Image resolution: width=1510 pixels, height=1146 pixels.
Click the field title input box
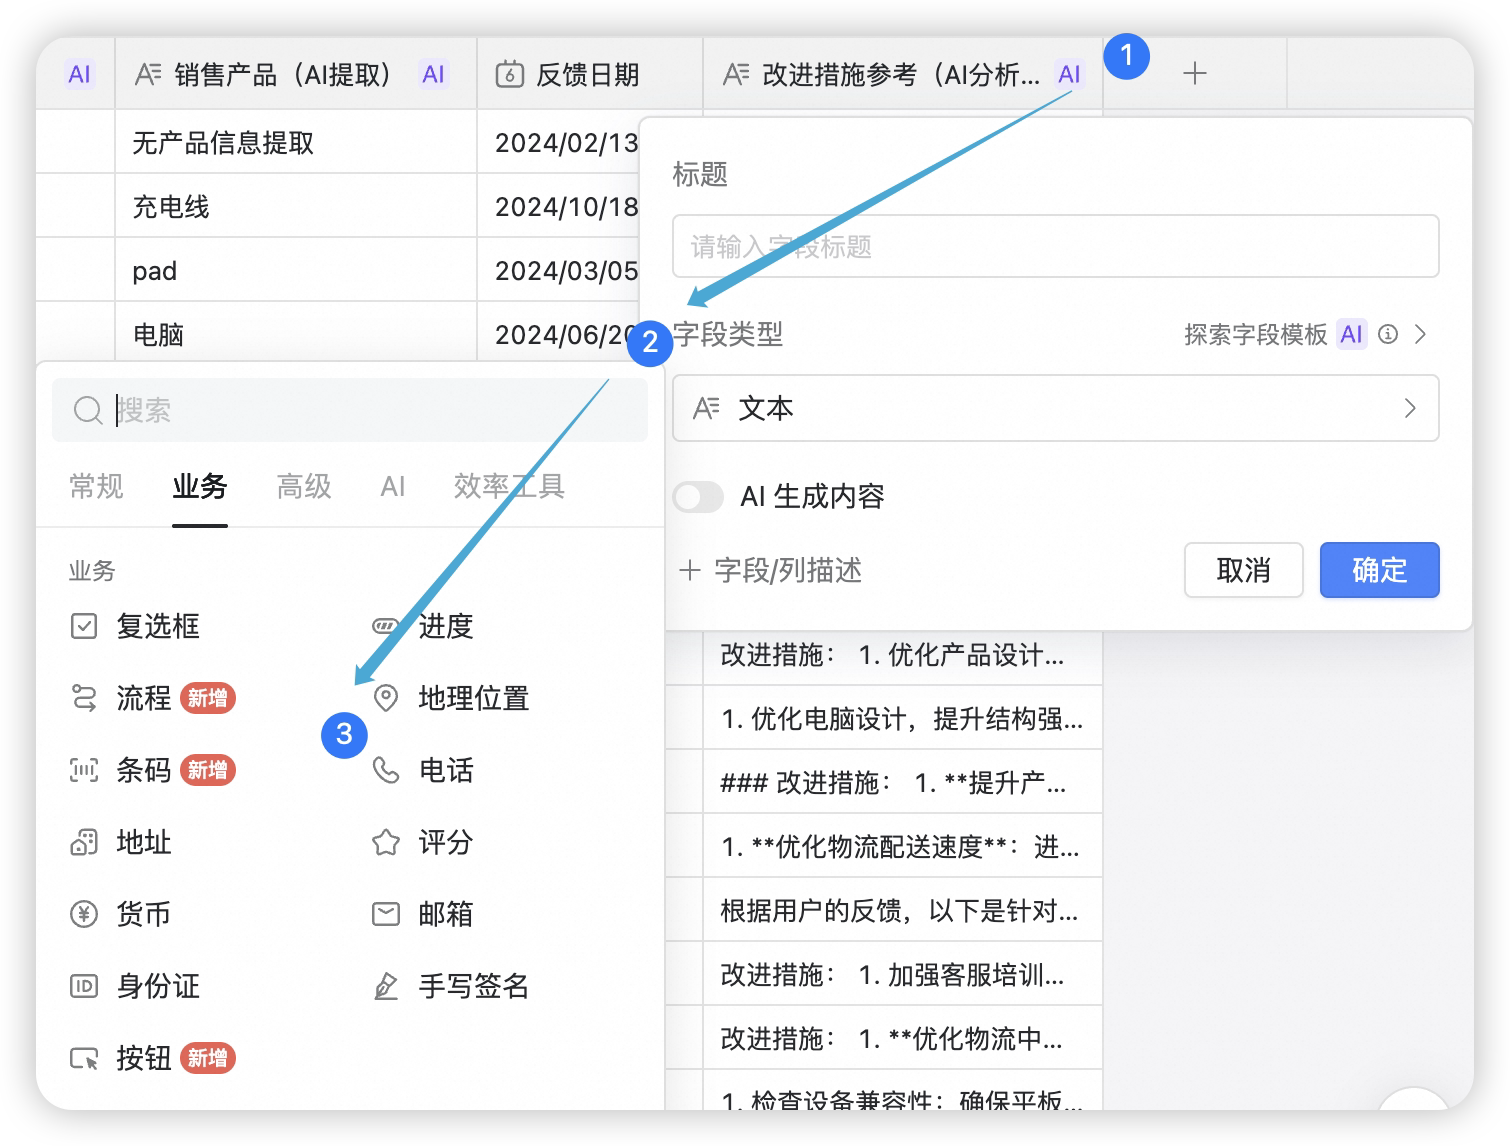click(x=1056, y=246)
